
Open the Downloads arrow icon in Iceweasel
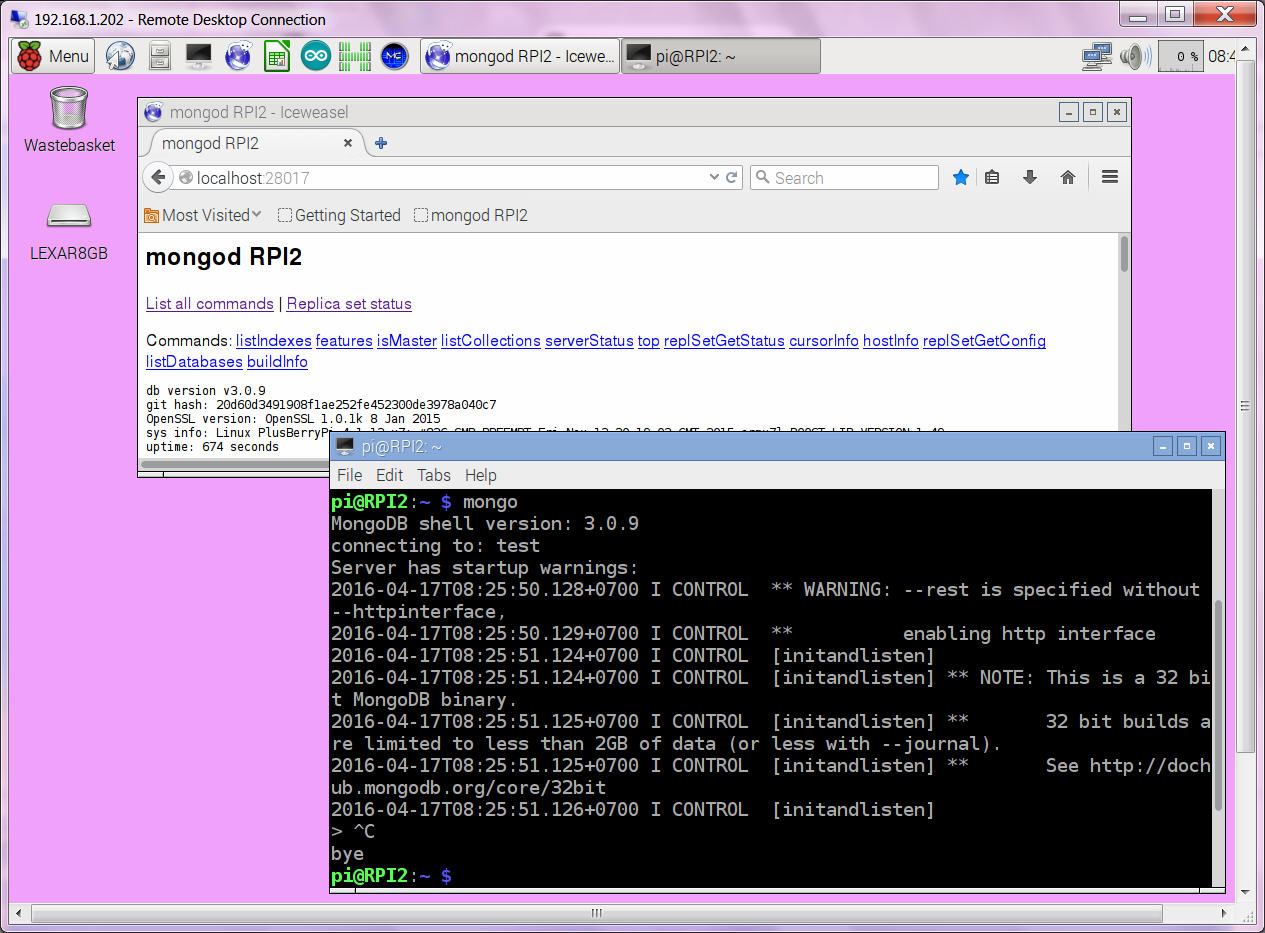(x=1030, y=178)
